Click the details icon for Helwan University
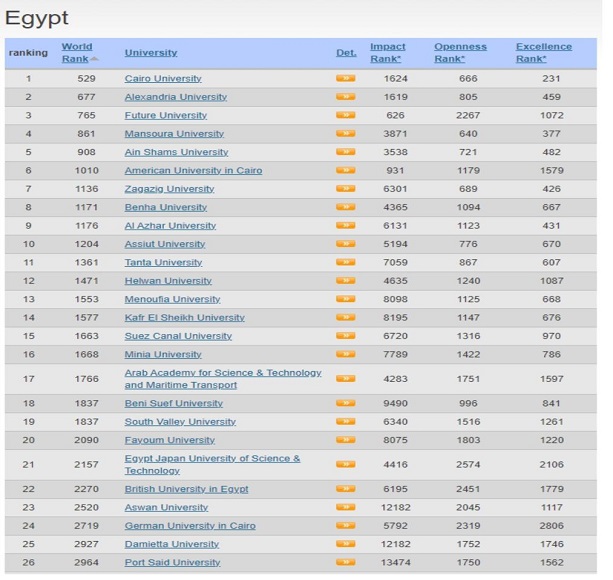Image resolution: width=613 pixels, height=580 pixels. (x=345, y=281)
